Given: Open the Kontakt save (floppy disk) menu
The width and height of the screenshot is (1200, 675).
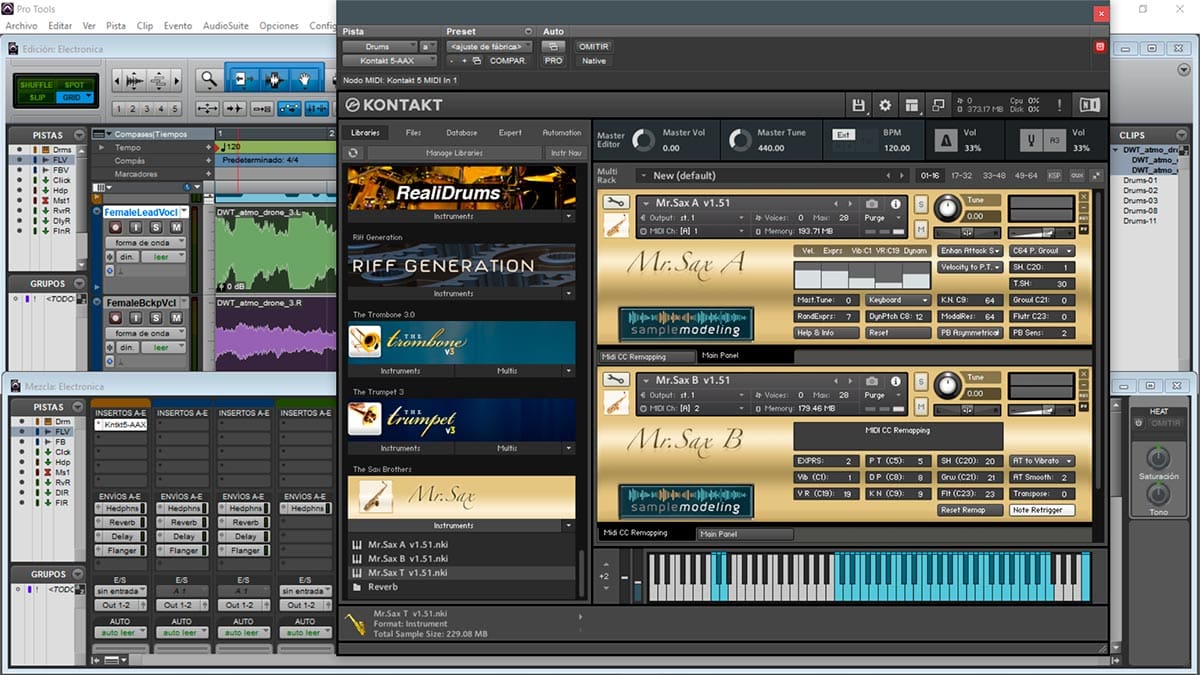Looking at the screenshot, I should point(858,105).
